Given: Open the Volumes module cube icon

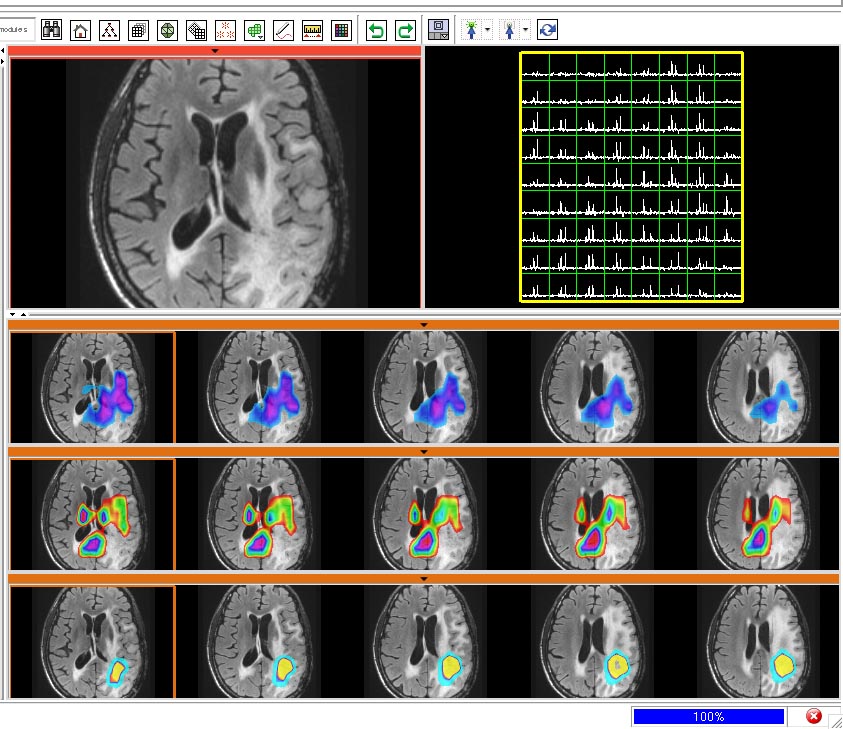Looking at the screenshot, I should pos(139,30).
